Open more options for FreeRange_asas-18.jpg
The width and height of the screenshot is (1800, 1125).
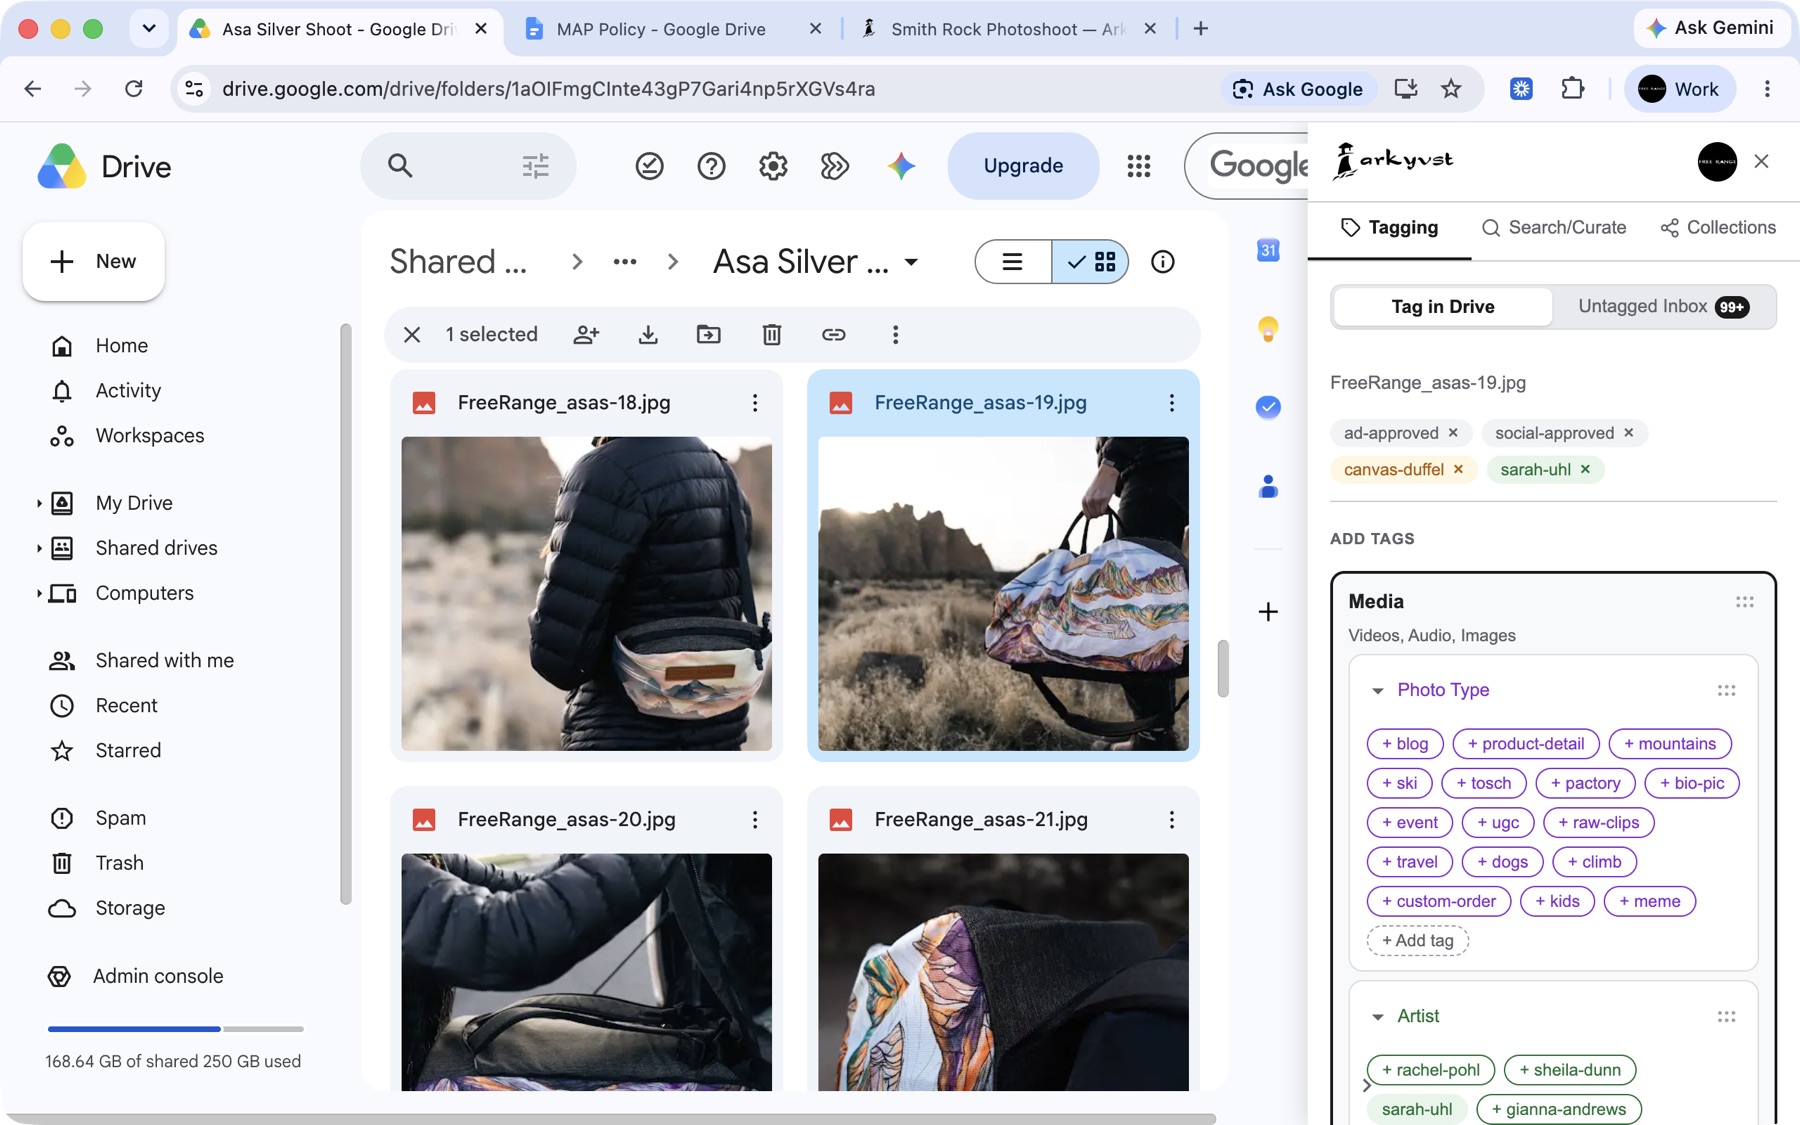[x=755, y=403]
